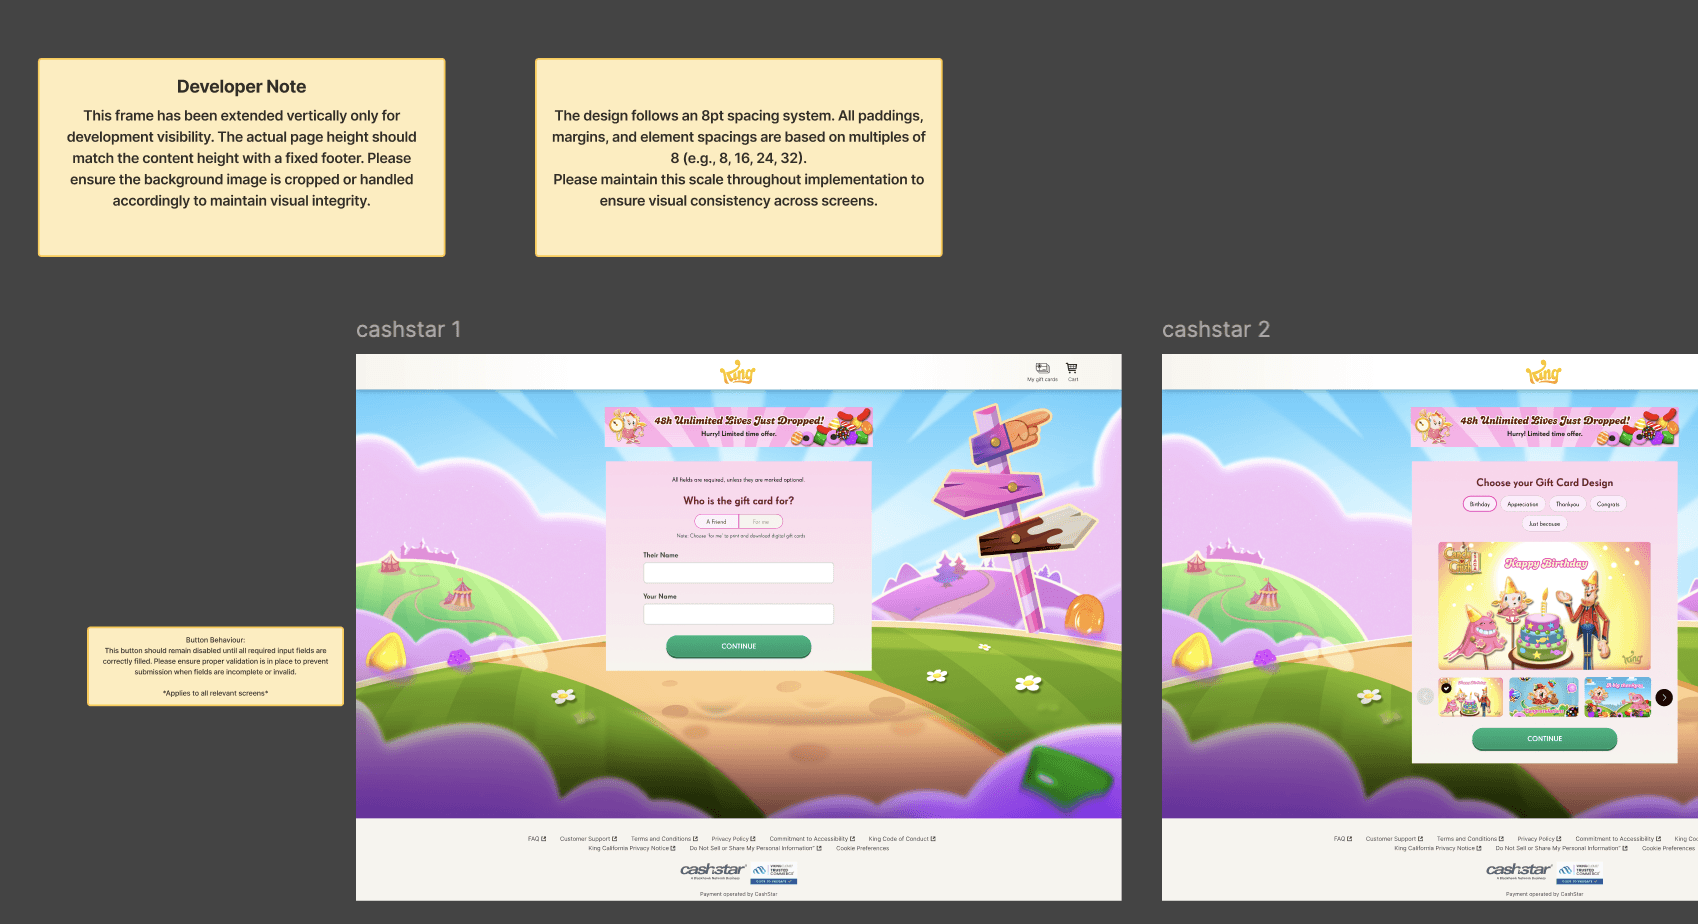Select the 8pt spacing system note
1698x924 pixels.
click(x=738, y=157)
